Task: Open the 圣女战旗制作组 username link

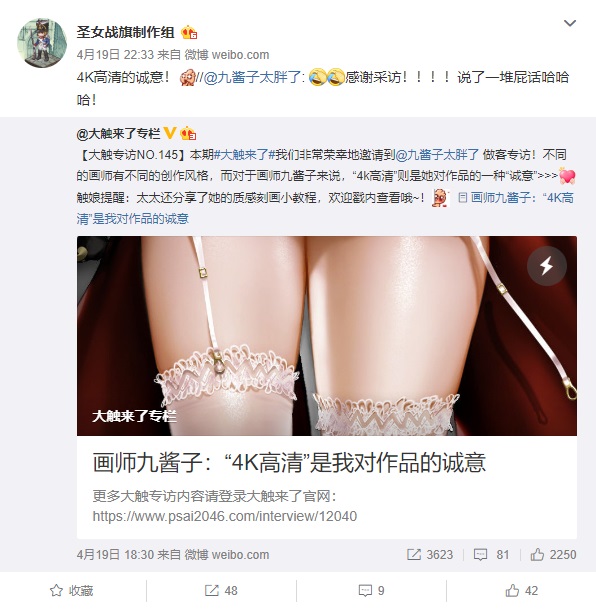Action: 126,32
